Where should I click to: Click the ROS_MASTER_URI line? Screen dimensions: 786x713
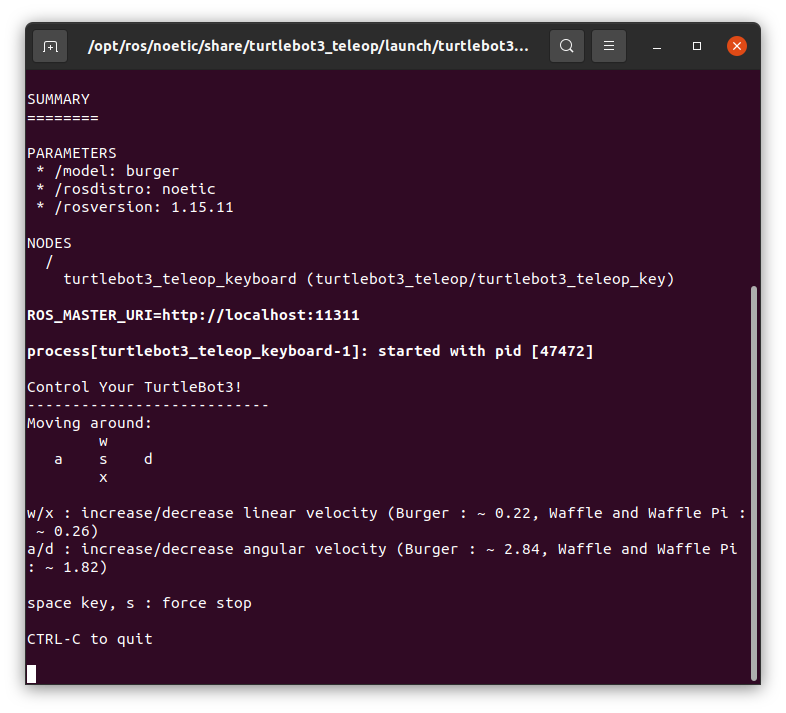(193, 315)
